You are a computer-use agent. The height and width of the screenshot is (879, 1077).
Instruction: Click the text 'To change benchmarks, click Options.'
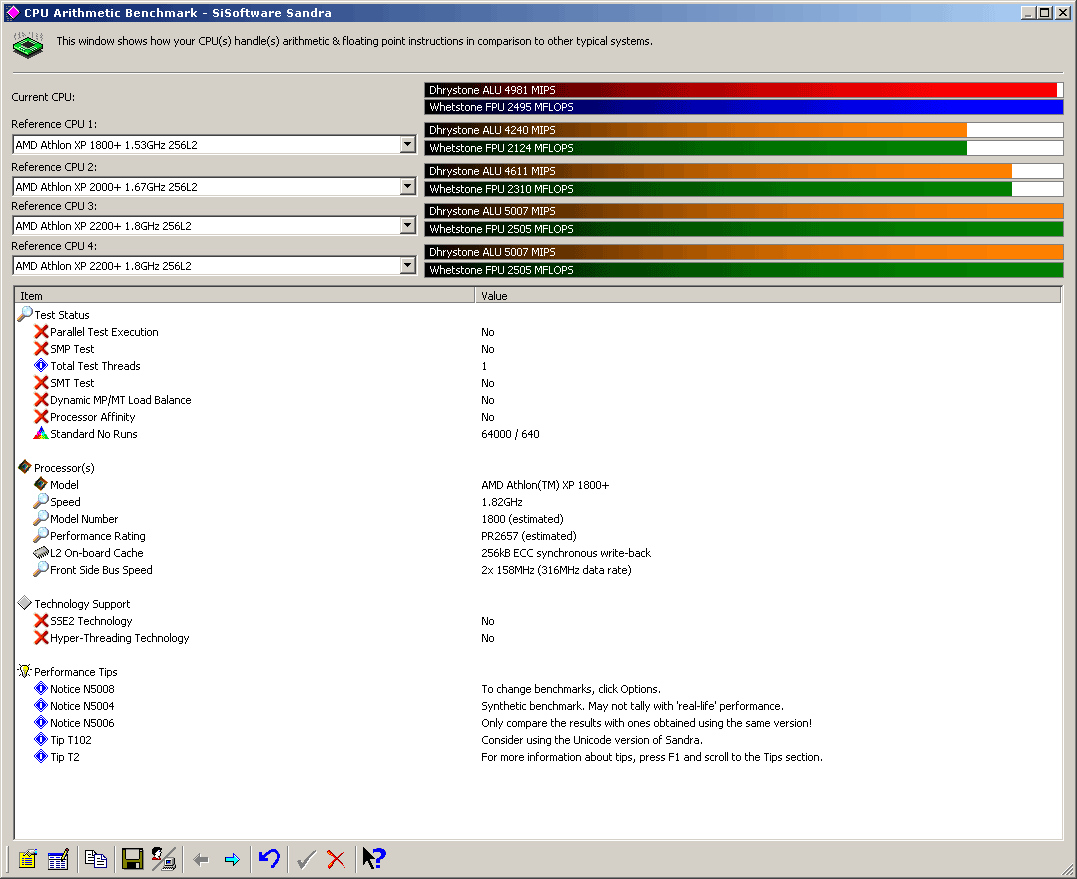click(x=571, y=689)
